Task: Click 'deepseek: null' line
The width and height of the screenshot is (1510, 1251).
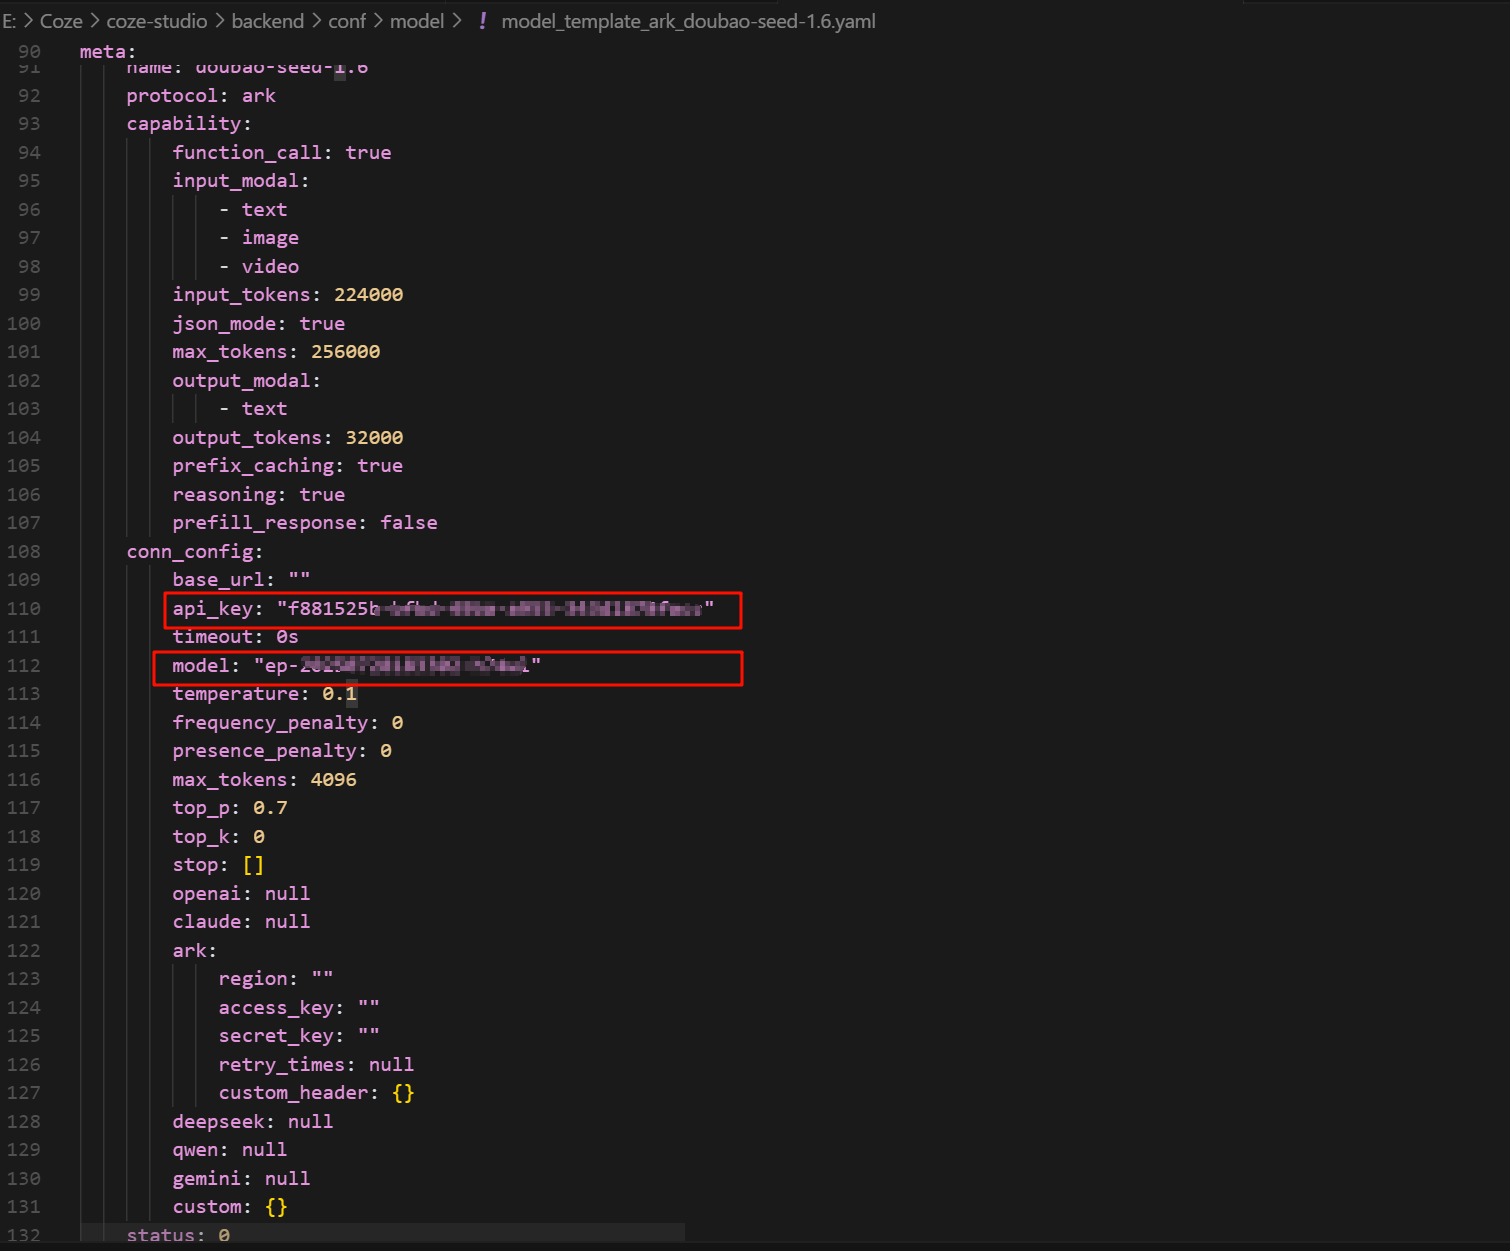Action: (x=253, y=1122)
